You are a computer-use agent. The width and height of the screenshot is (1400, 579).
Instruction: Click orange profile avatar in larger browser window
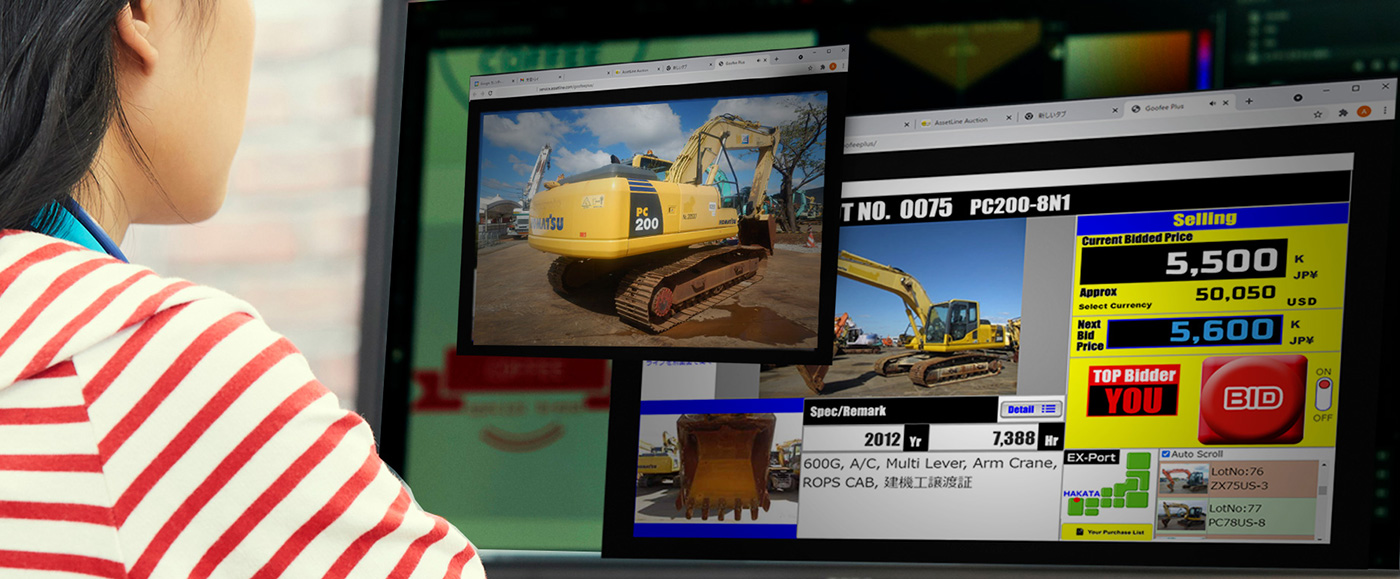pyautogui.click(x=1363, y=112)
